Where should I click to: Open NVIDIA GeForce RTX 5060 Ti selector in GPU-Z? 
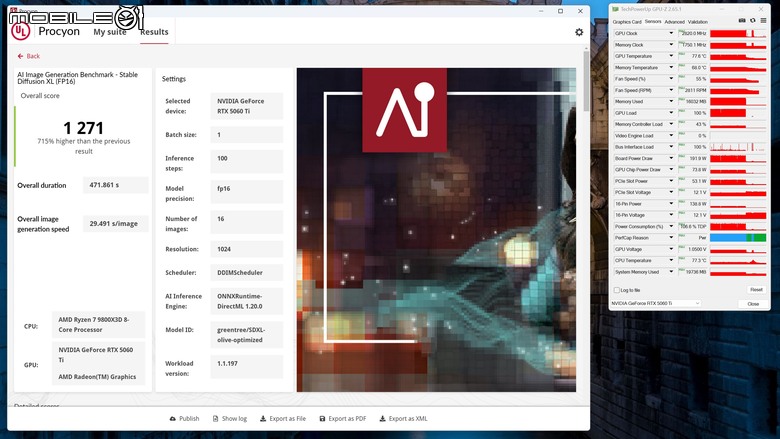pyautogui.click(x=656, y=303)
